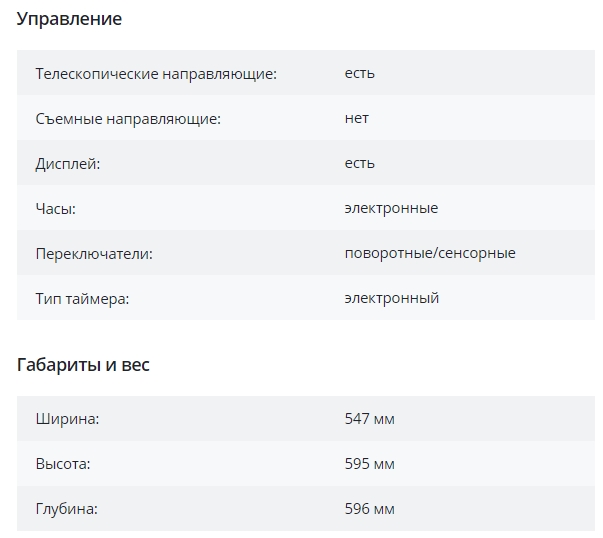Click the "Телескопические направляющие:" label
This screenshot has width=603, height=538.
pyautogui.click(x=156, y=73)
